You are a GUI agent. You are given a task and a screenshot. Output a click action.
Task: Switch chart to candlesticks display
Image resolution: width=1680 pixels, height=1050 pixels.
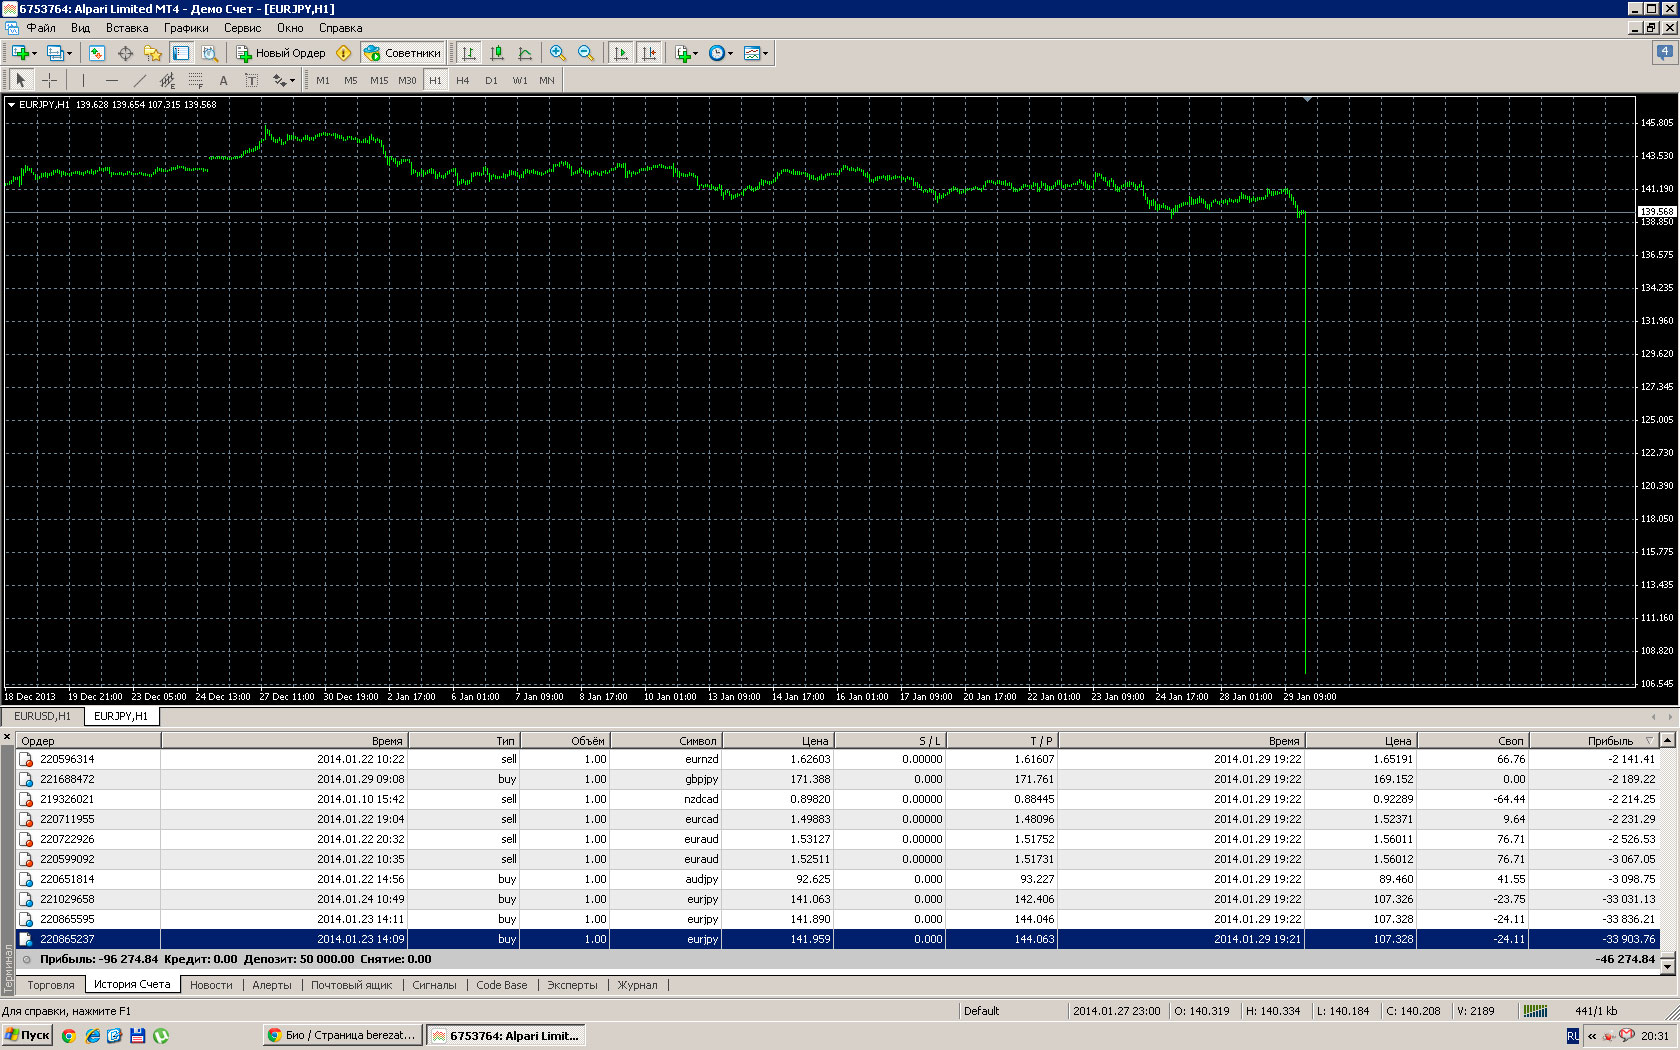click(497, 53)
